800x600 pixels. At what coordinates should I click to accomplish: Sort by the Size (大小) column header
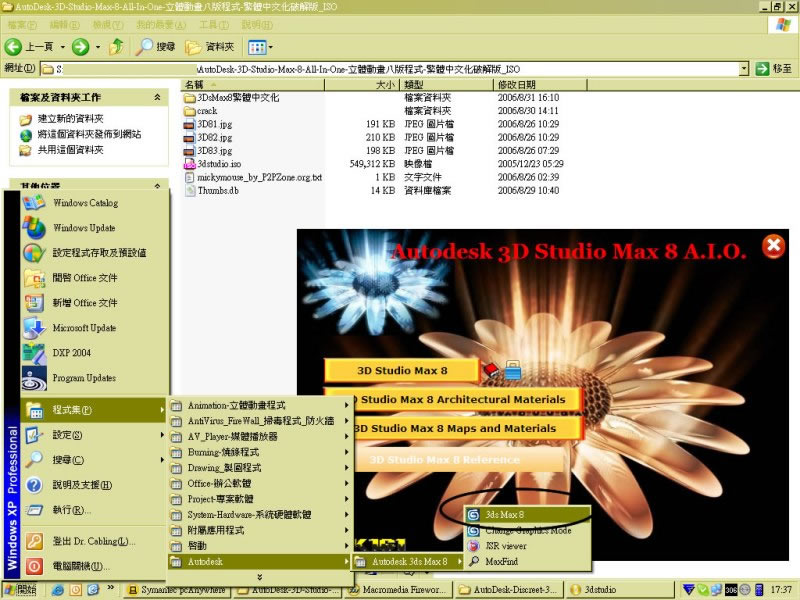click(x=363, y=85)
